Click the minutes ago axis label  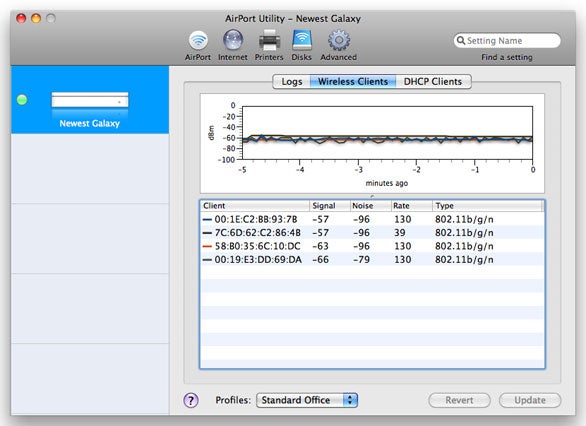387,183
